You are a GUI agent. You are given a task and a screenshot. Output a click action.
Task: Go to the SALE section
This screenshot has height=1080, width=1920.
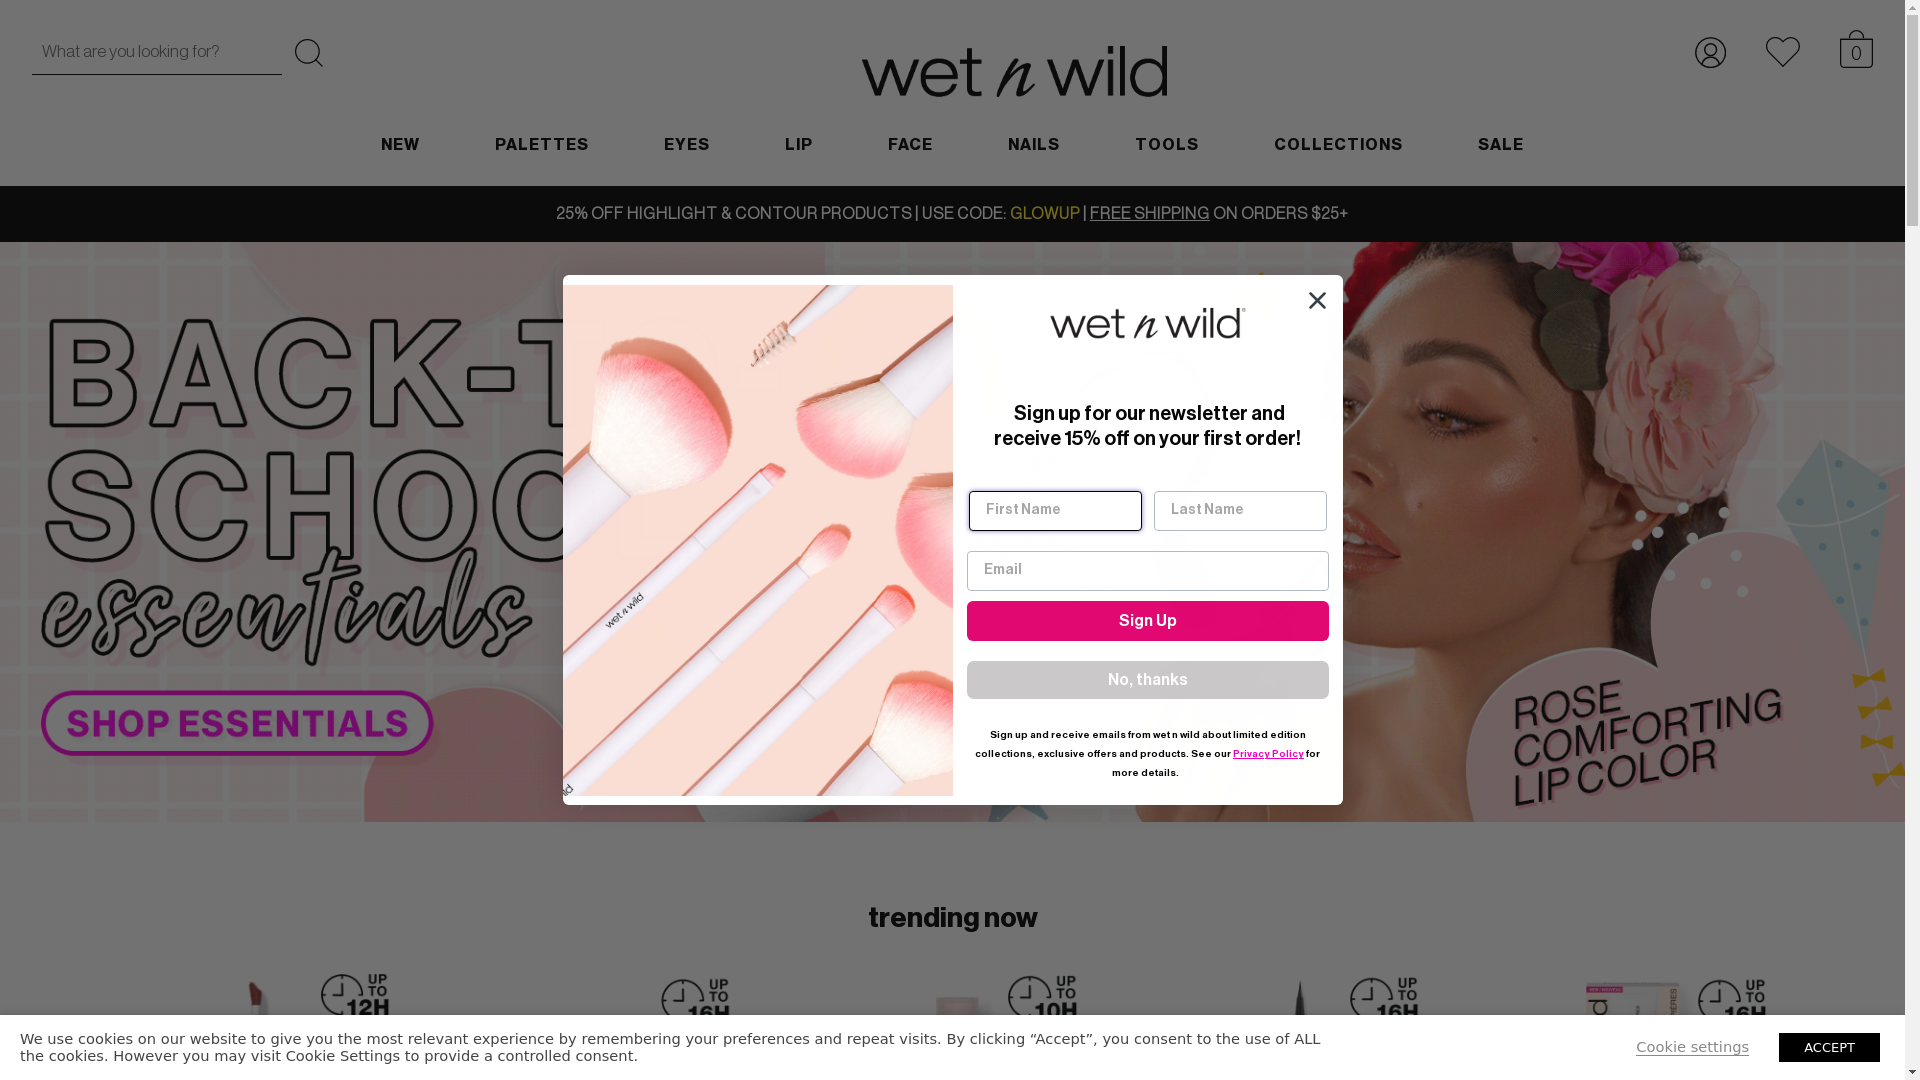1501,146
